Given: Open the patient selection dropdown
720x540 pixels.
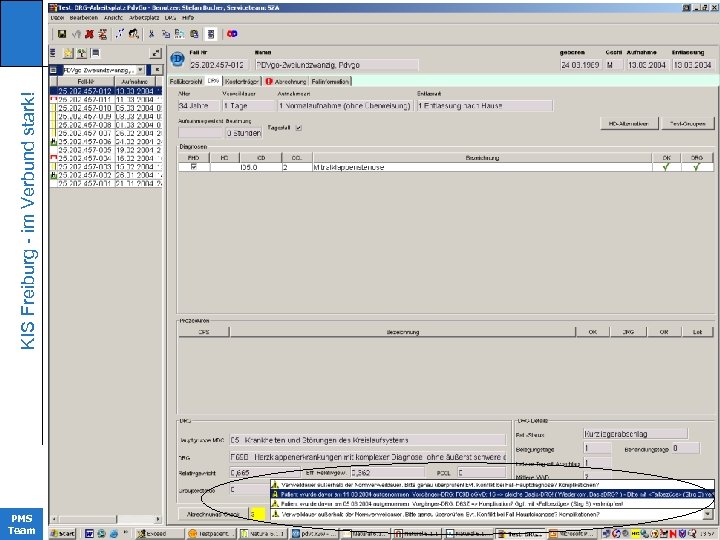Looking at the screenshot, I should 141,70.
